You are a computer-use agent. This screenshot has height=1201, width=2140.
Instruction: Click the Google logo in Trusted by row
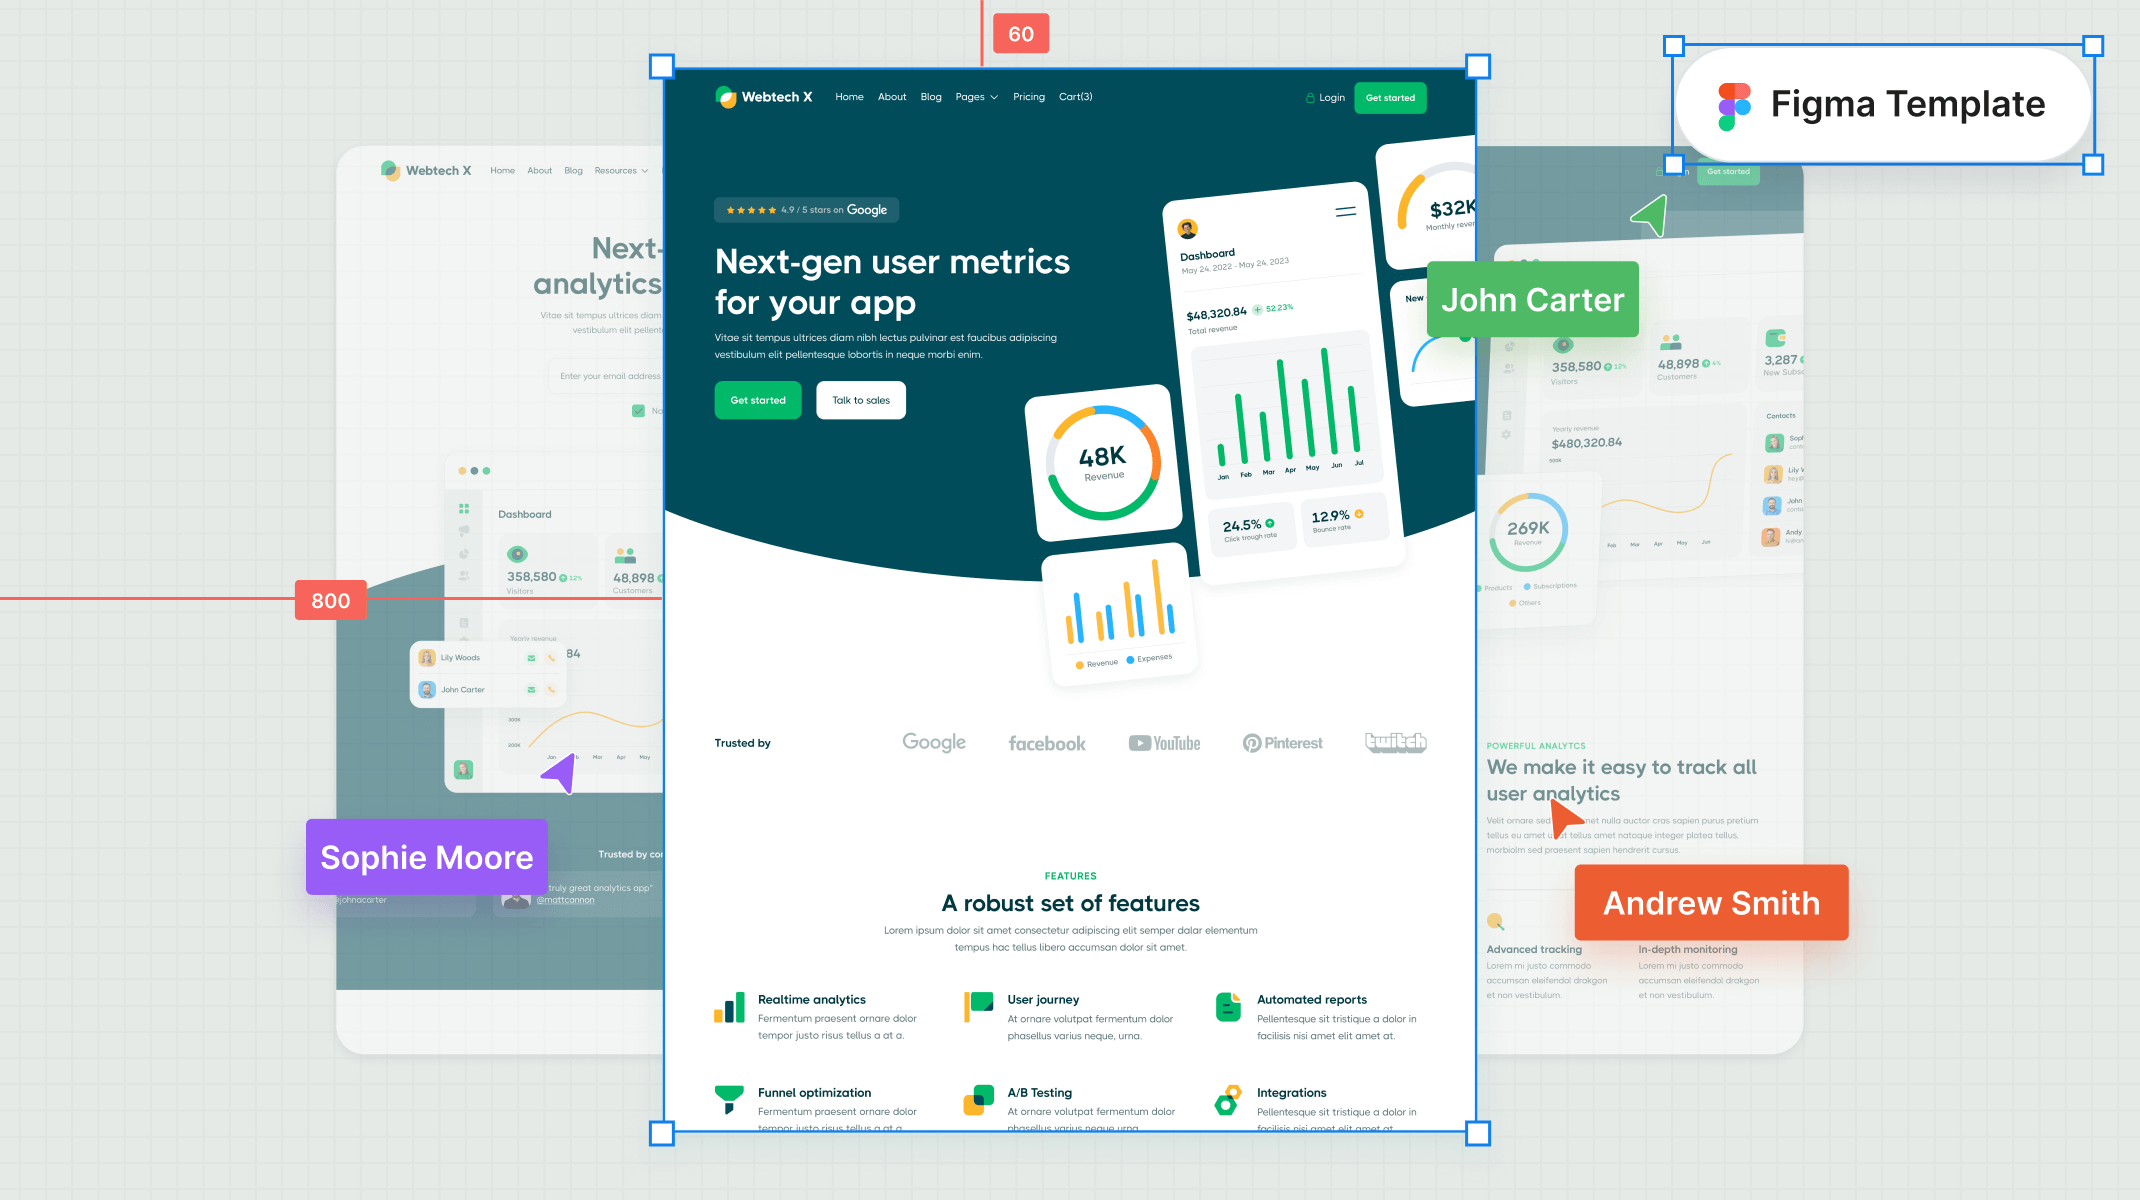[x=934, y=742]
